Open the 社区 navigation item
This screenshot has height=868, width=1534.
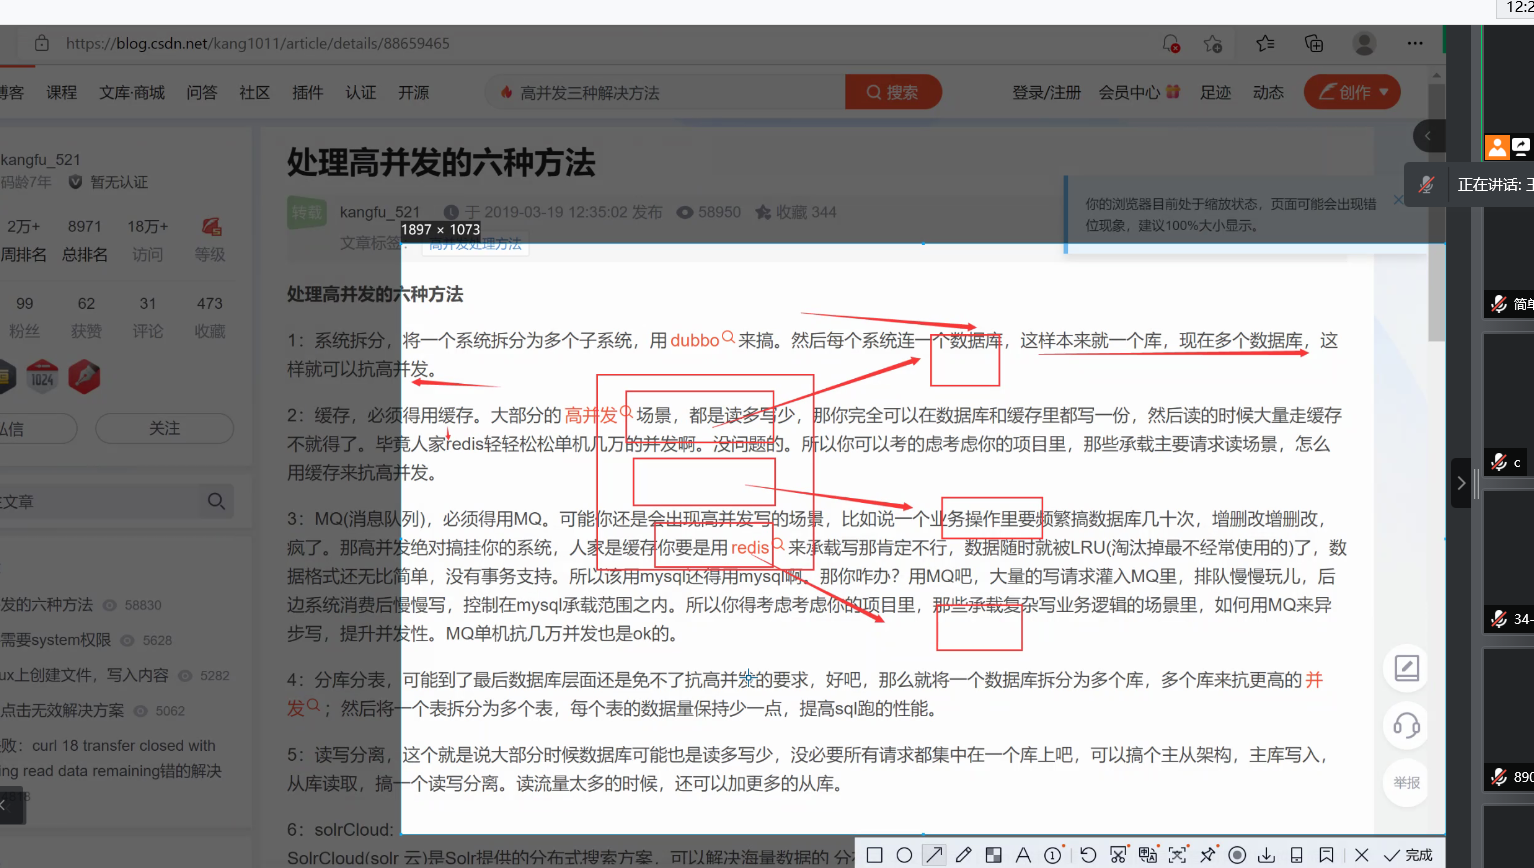(x=255, y=92)
